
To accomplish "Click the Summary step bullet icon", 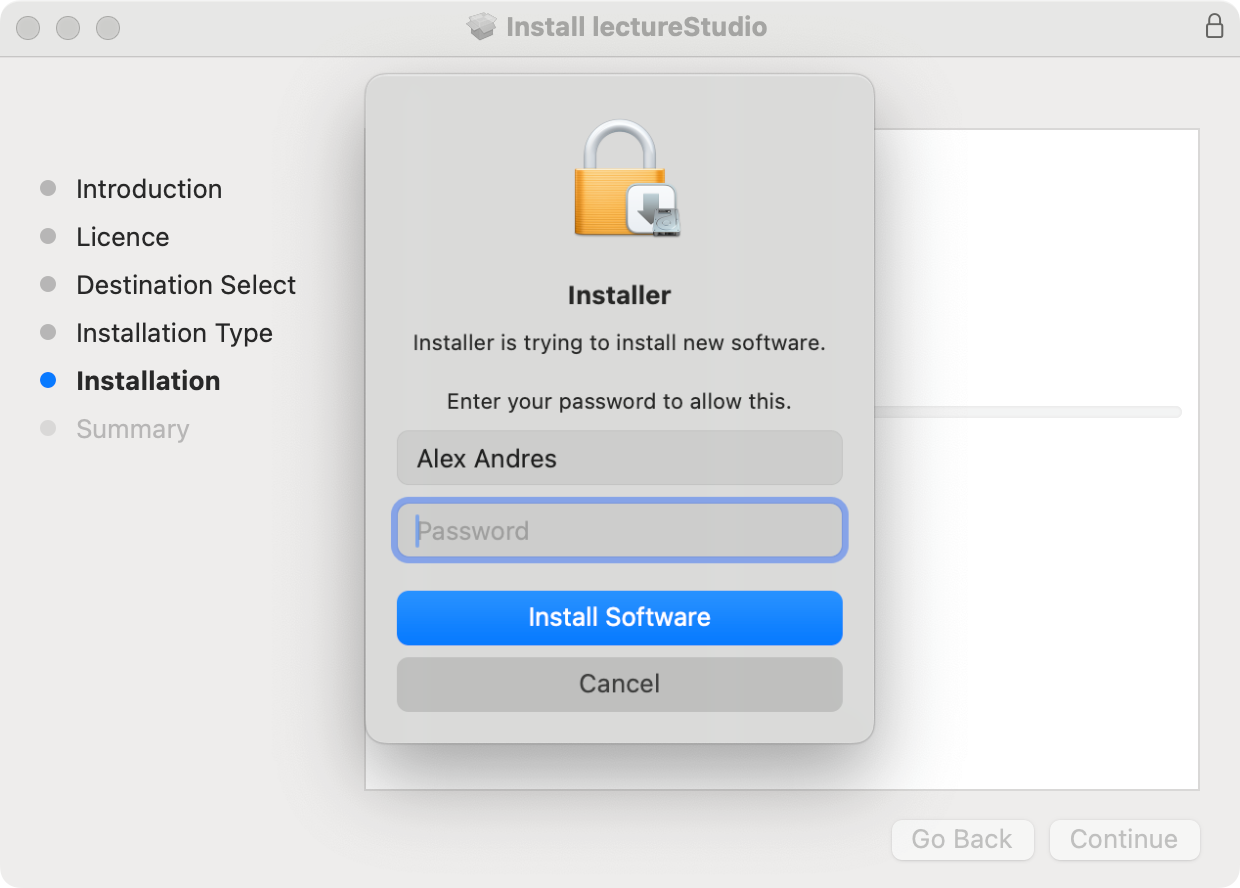I will [x=48, y=428].
